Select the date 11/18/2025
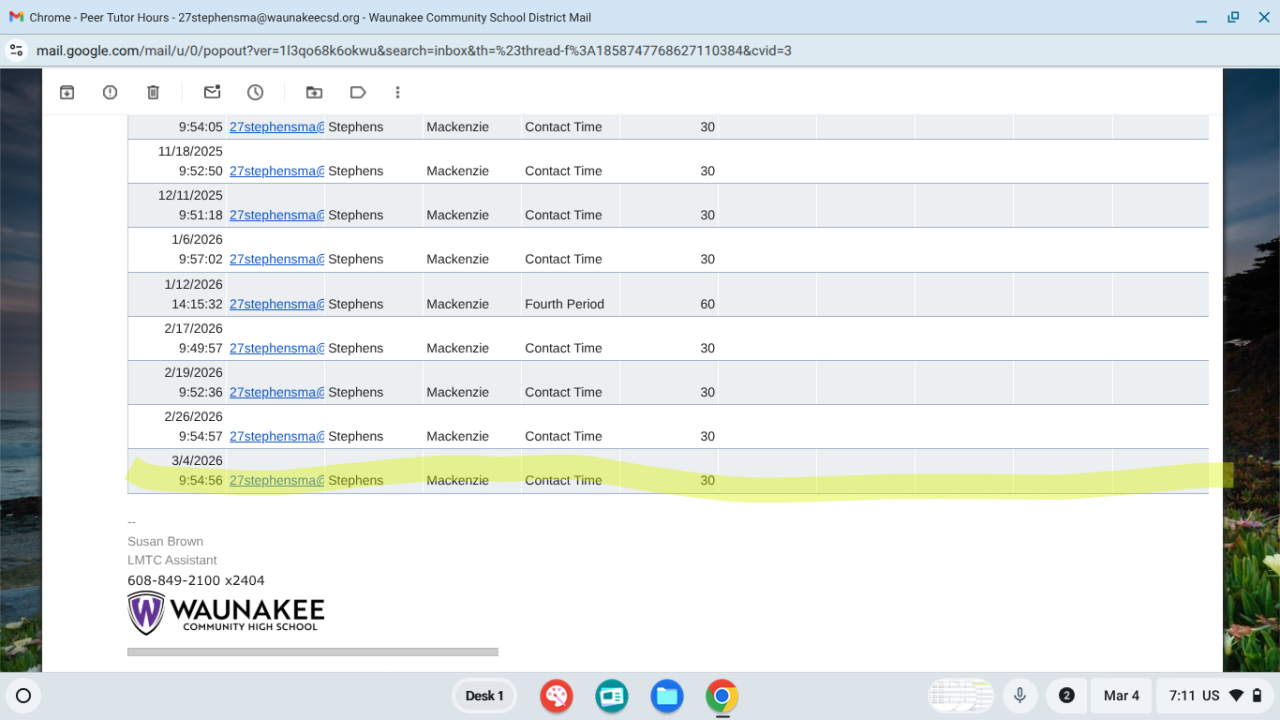The width and height of the screenshot is (1280, 720). [x=190, y=151]
